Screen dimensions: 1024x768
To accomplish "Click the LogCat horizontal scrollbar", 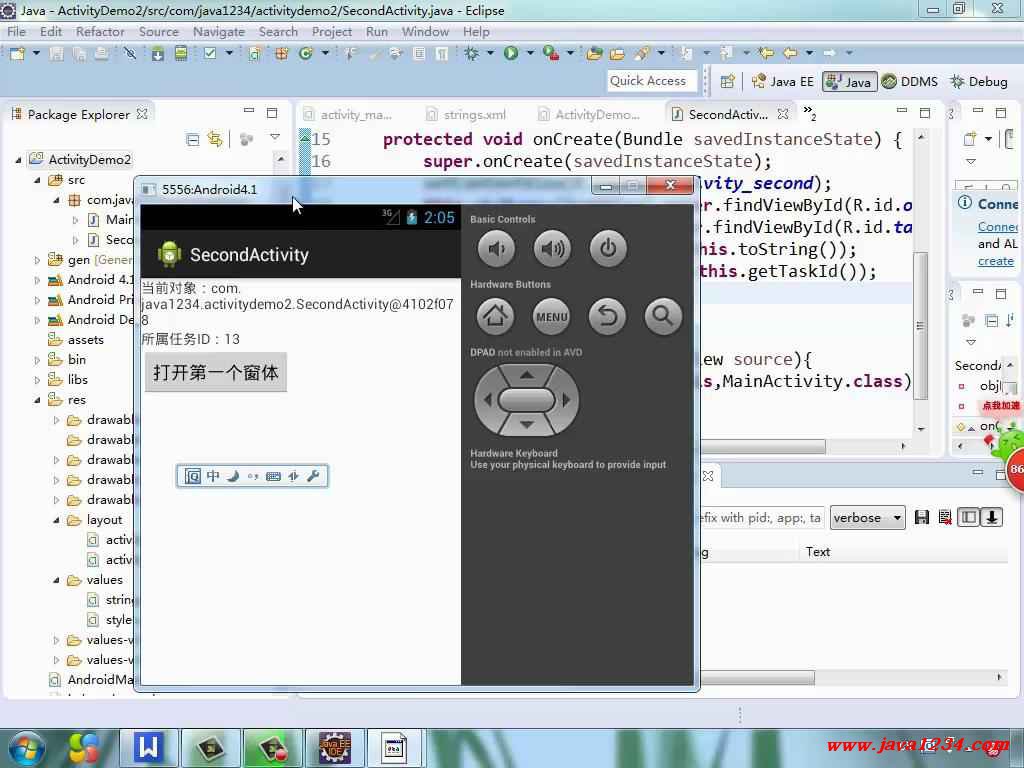I will click(x=758, y=678).
